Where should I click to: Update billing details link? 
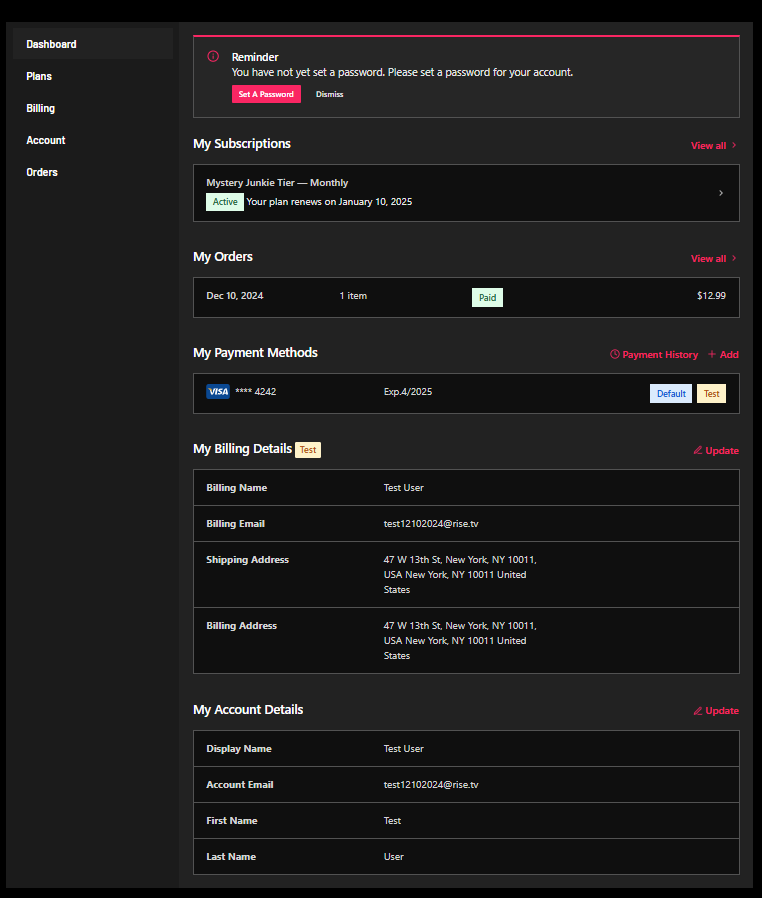716,451
